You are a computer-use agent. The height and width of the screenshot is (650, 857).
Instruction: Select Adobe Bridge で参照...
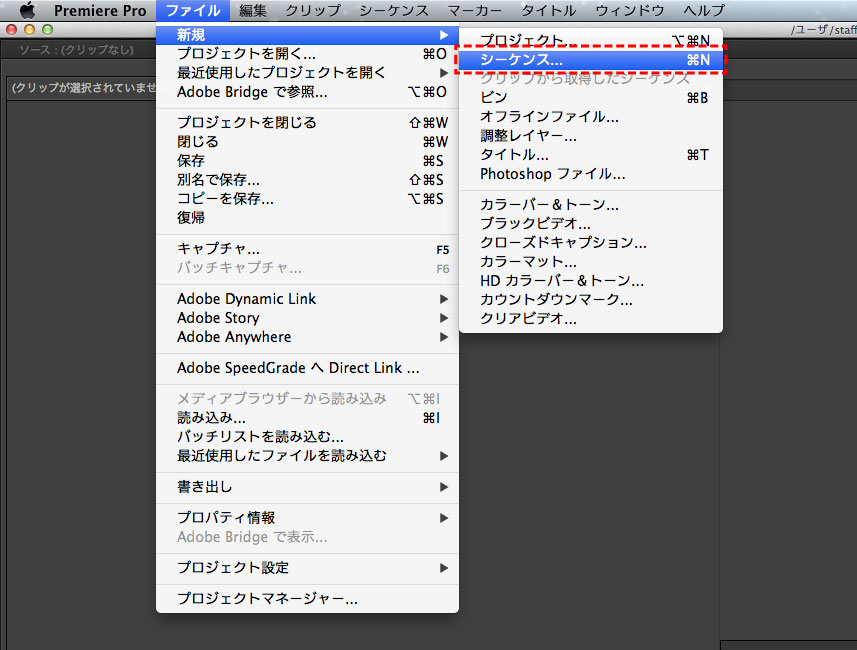[307, 92]
